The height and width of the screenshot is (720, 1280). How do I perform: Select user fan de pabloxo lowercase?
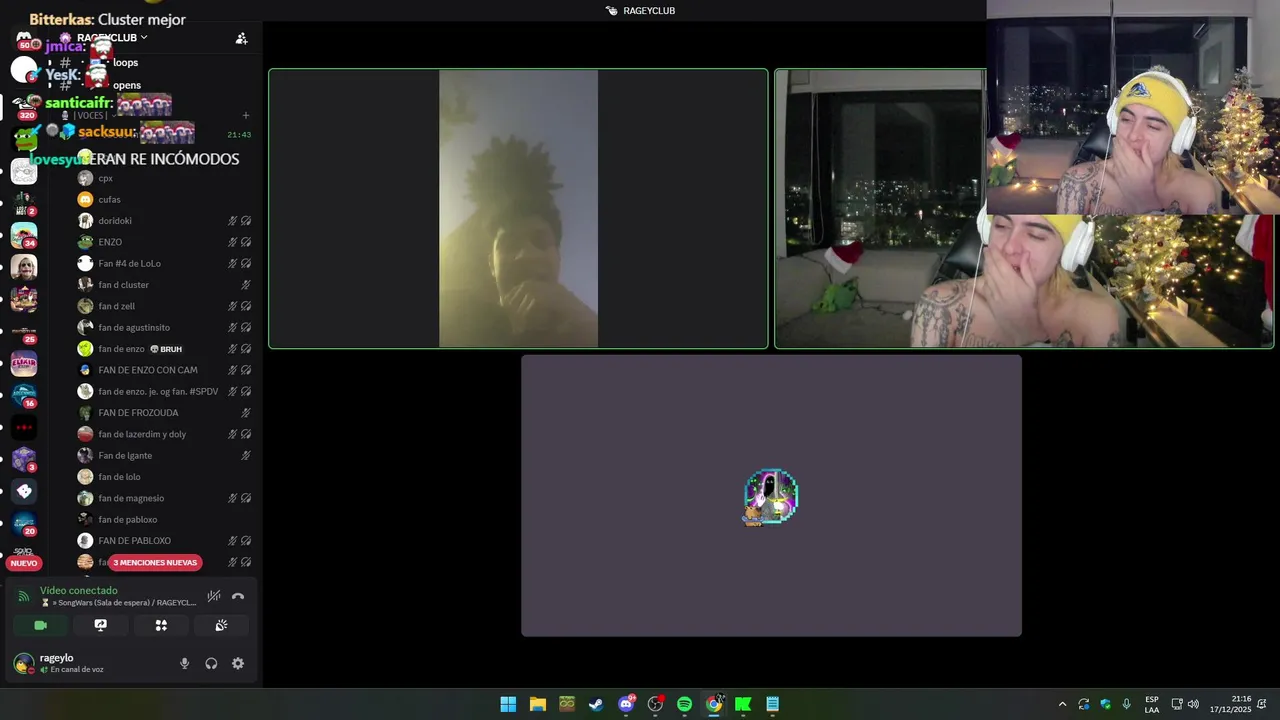pos(164,519)
